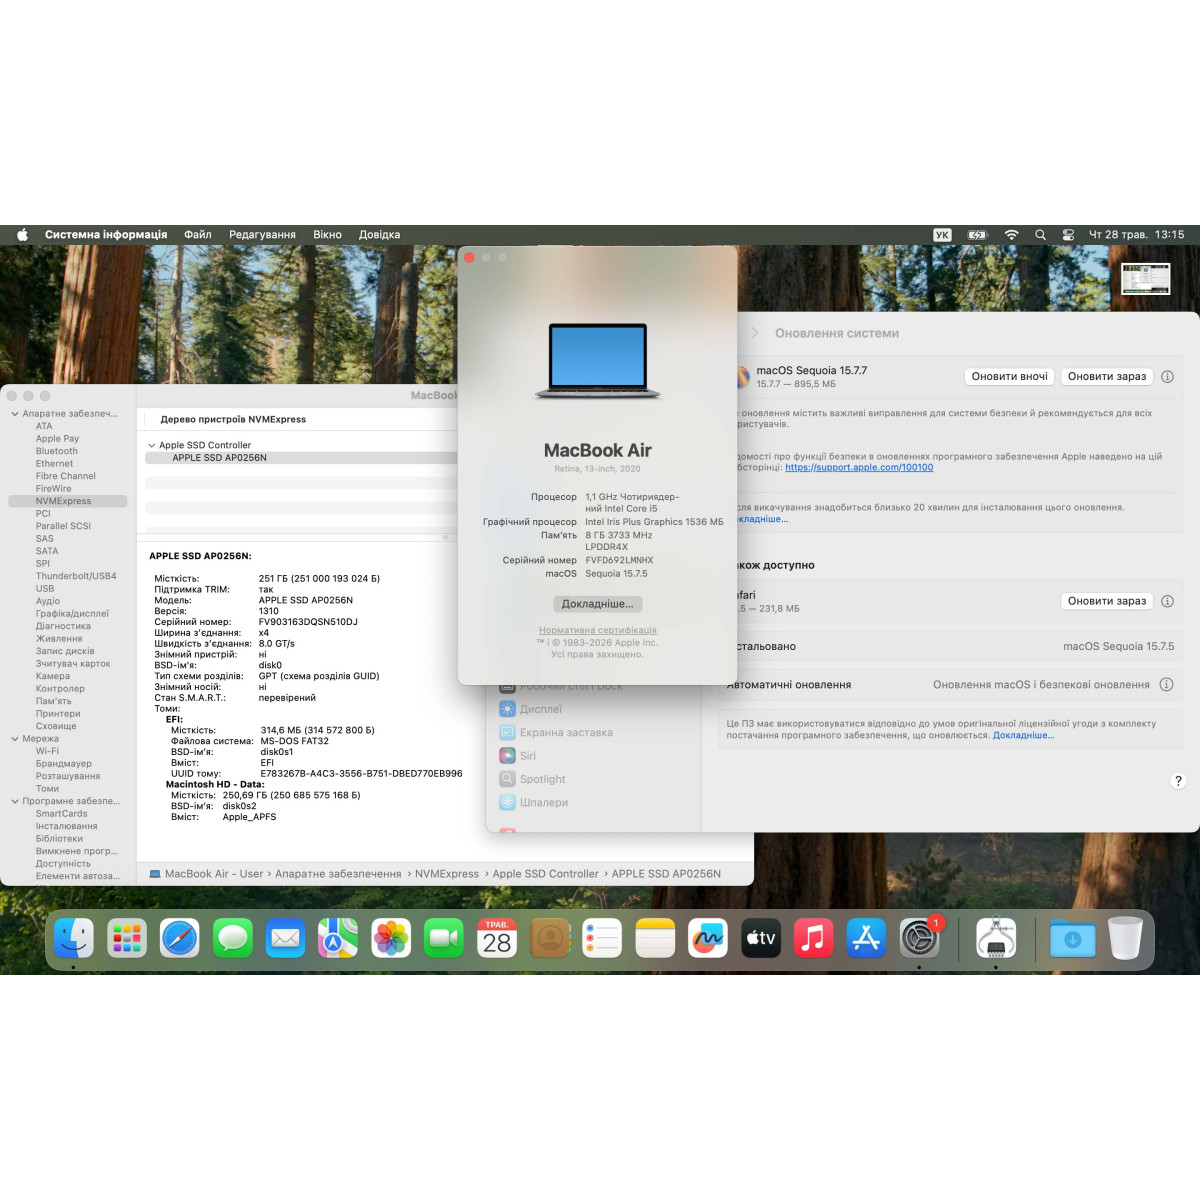Launch FaceTime from the Dock
The height and width of the screenshot is (1200, 1200).
pos(444,938)
